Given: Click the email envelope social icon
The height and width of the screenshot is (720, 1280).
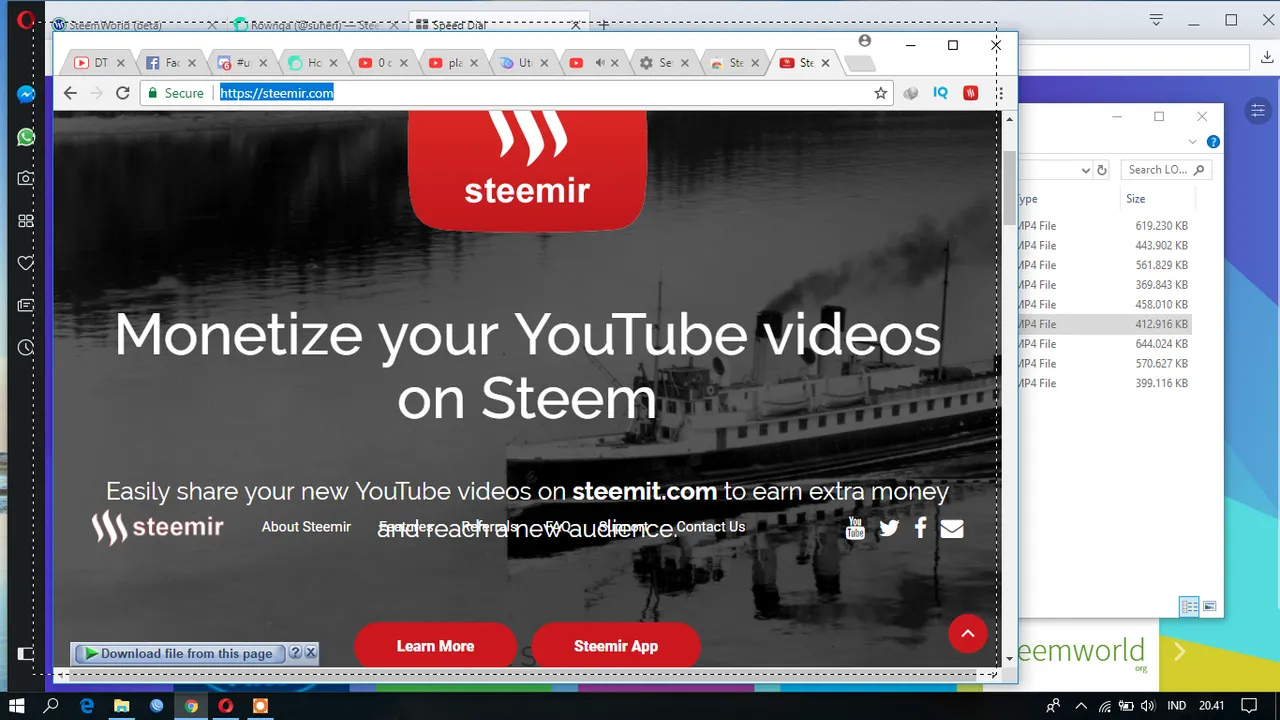Looking at the screenshot, I should 952,528.
